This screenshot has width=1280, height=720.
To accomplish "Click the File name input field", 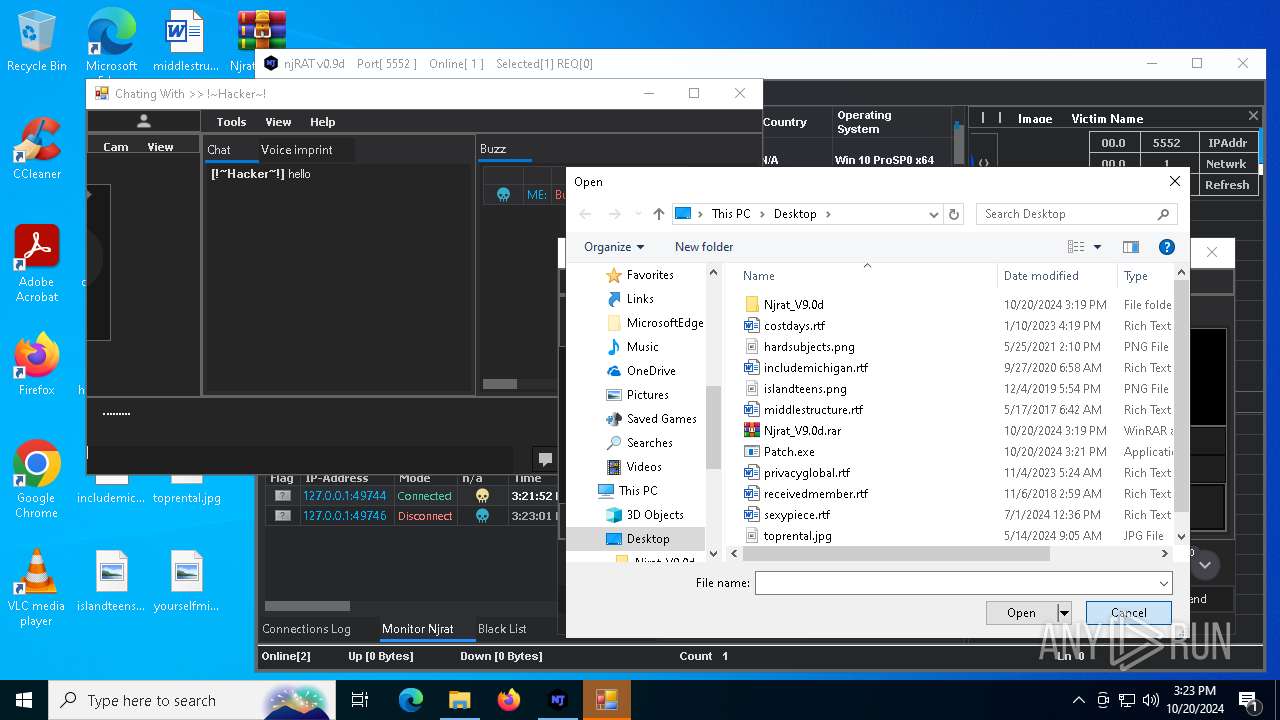I will pos(955,583).
